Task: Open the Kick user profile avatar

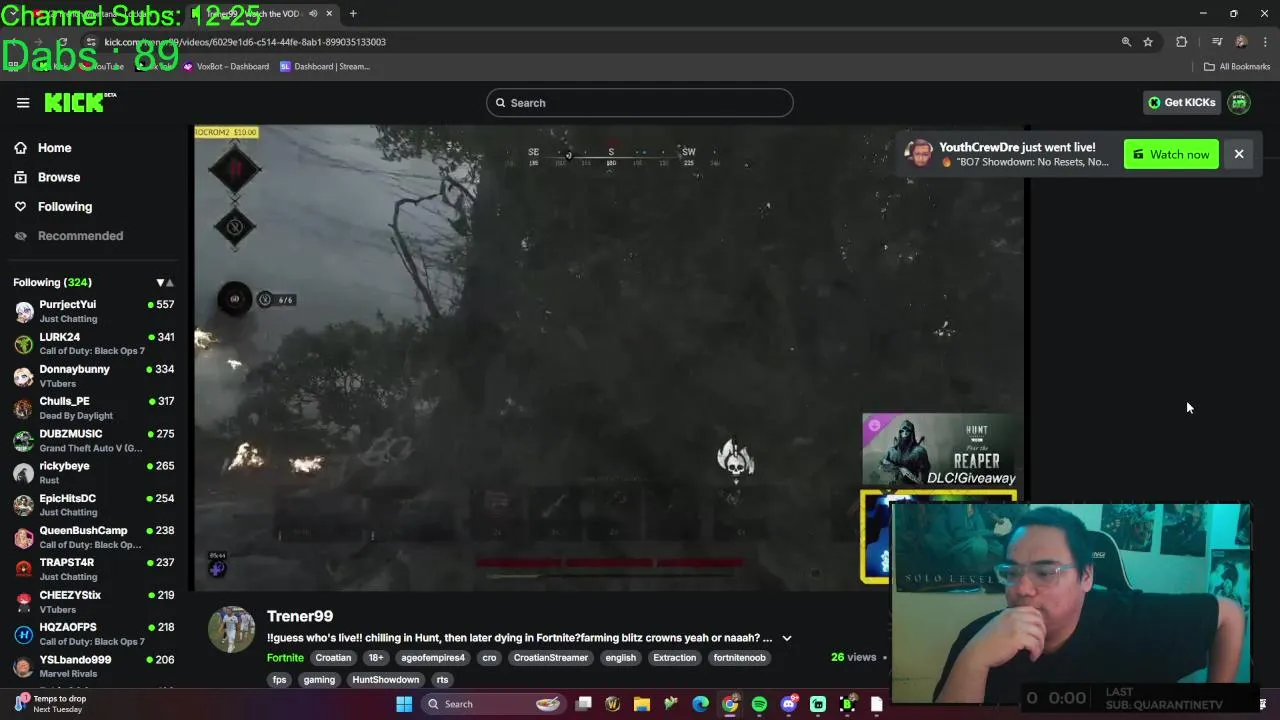Action: (1239, 102)
